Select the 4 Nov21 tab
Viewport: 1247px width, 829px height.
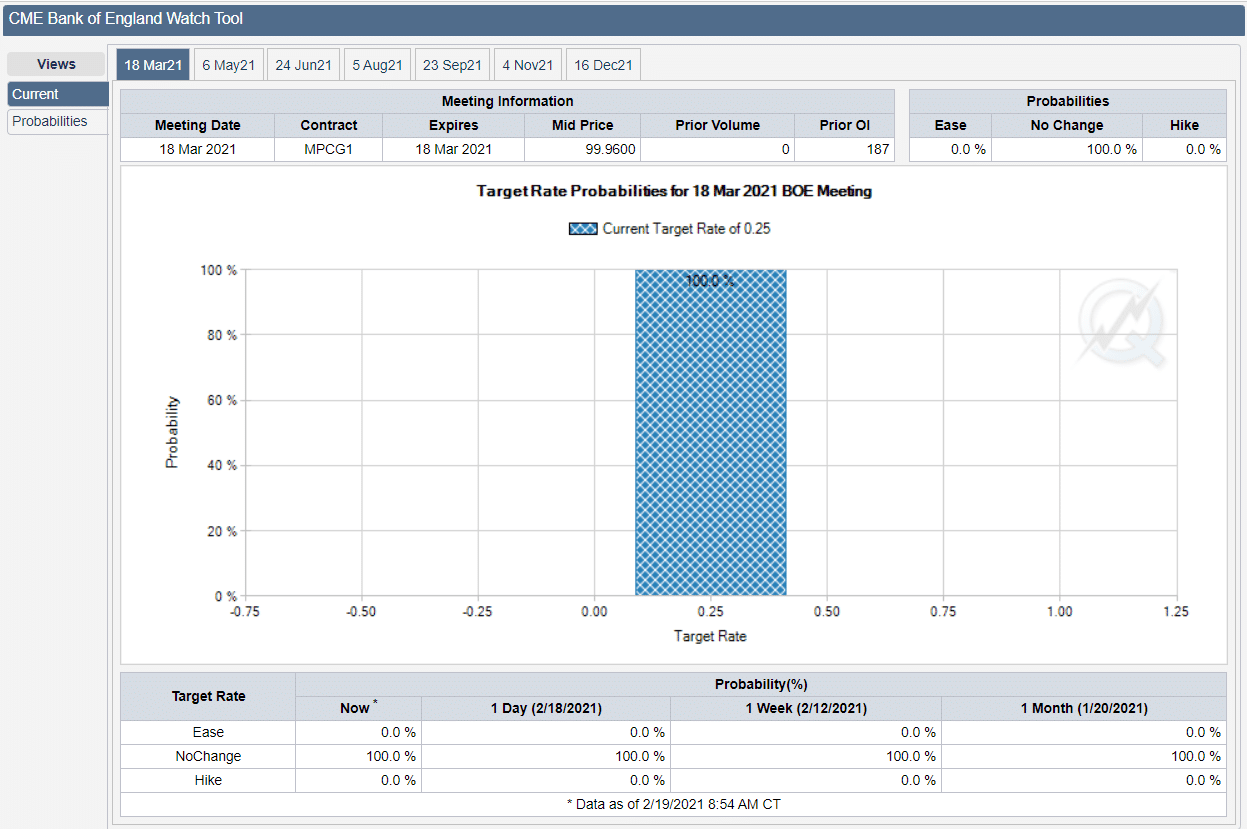[527, 65]
